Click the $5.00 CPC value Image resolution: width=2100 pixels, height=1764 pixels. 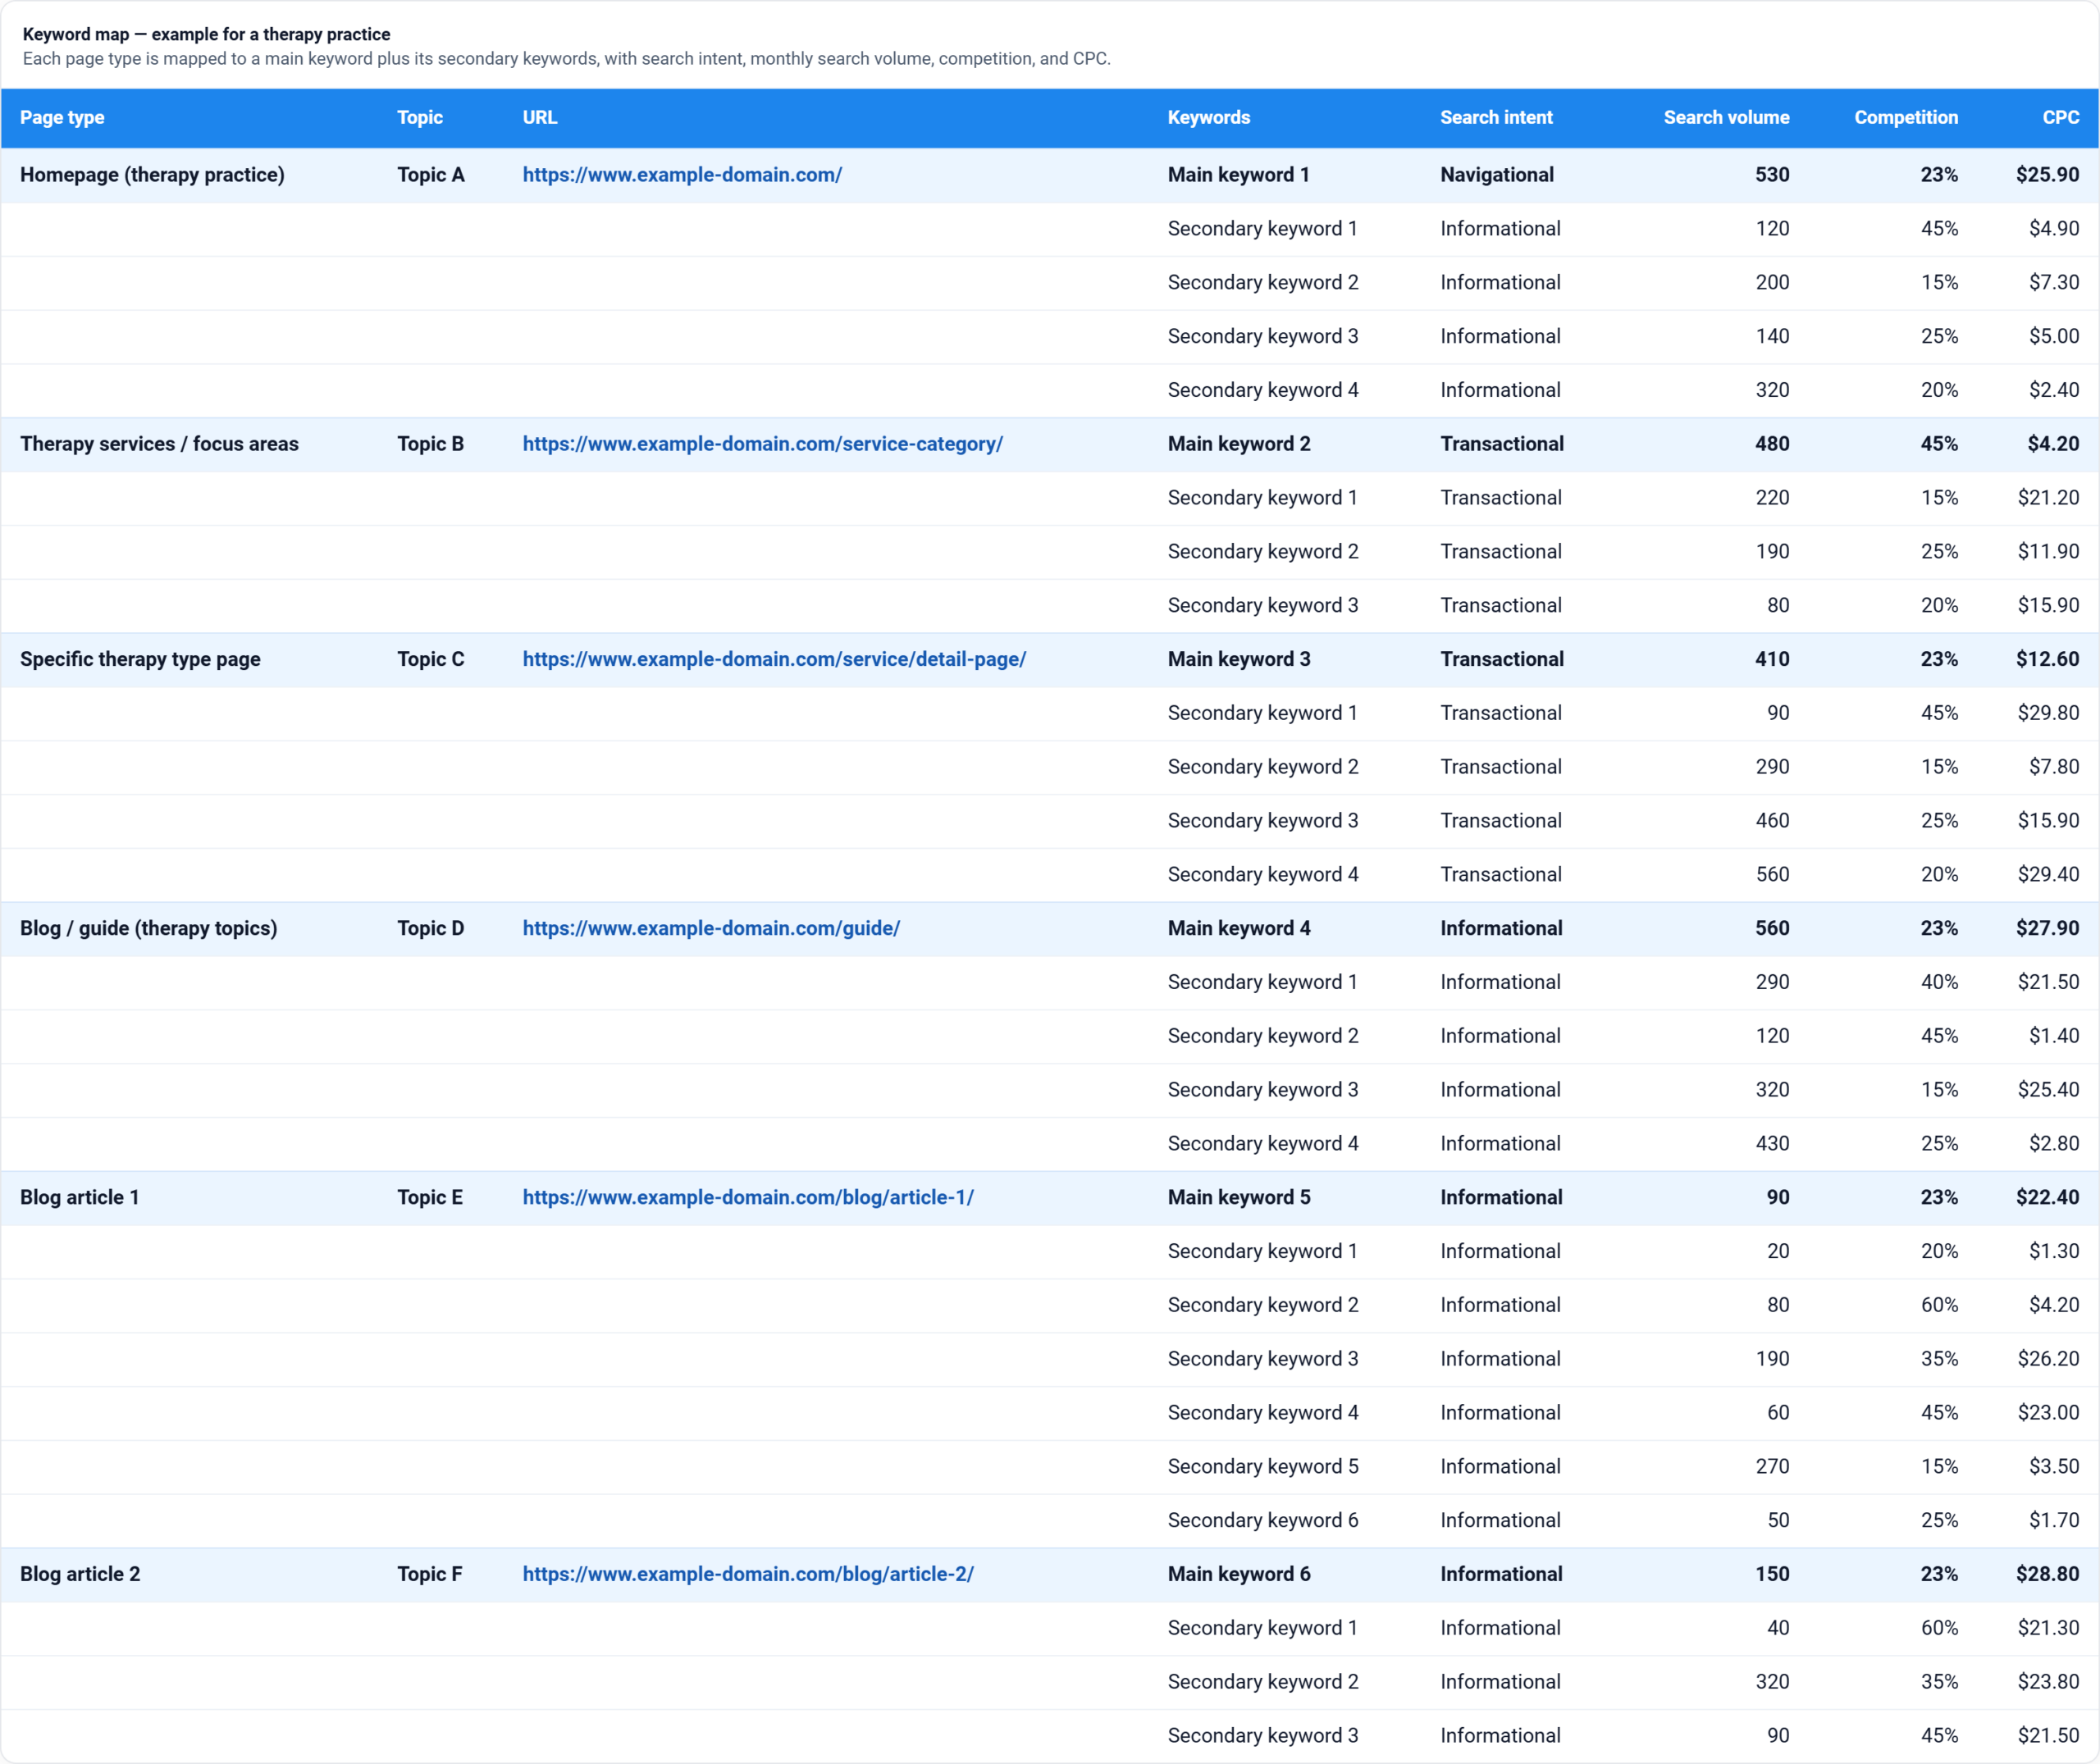point(2054,337)
